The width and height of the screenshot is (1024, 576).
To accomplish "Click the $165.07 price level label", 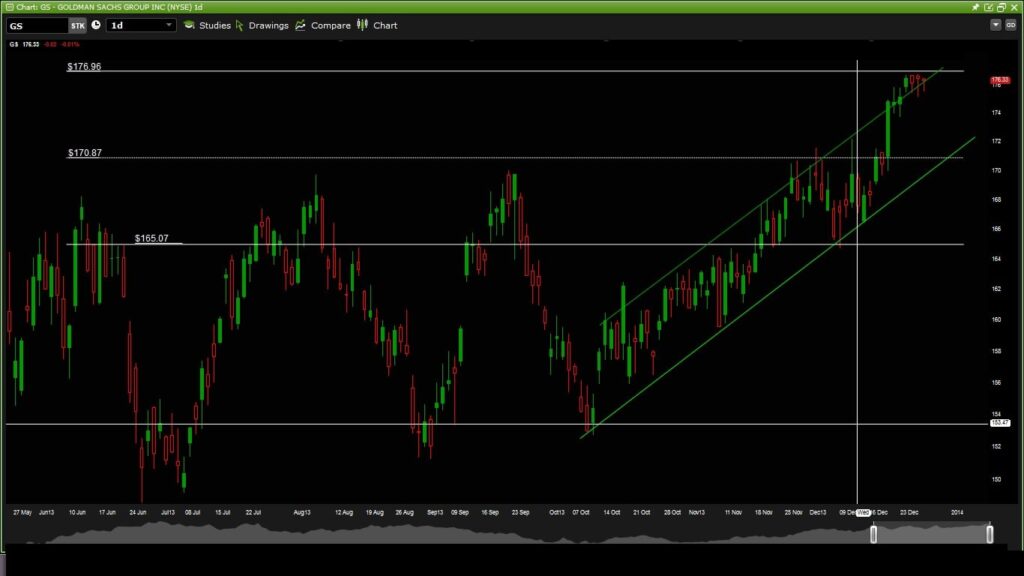I will (x=150, y=237).
